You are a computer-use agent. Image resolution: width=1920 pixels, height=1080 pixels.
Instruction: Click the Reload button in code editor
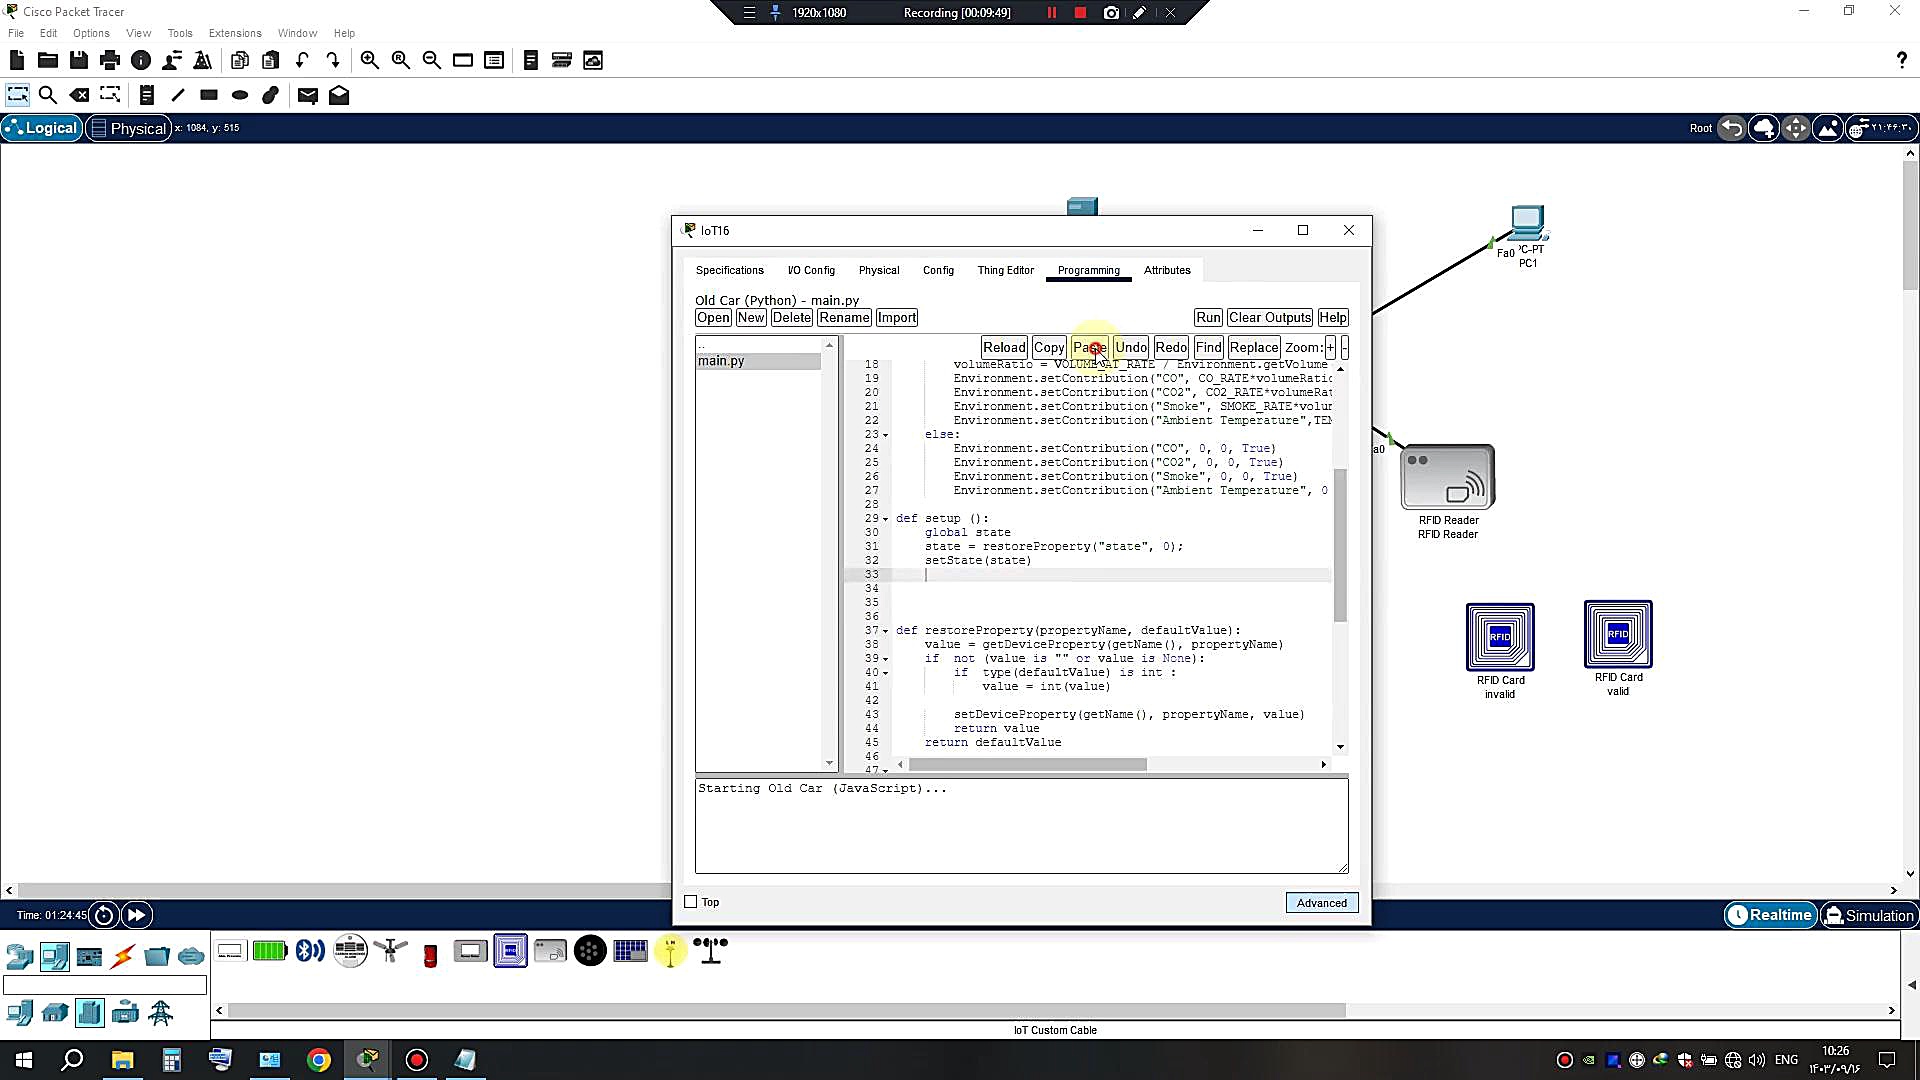1004,347
